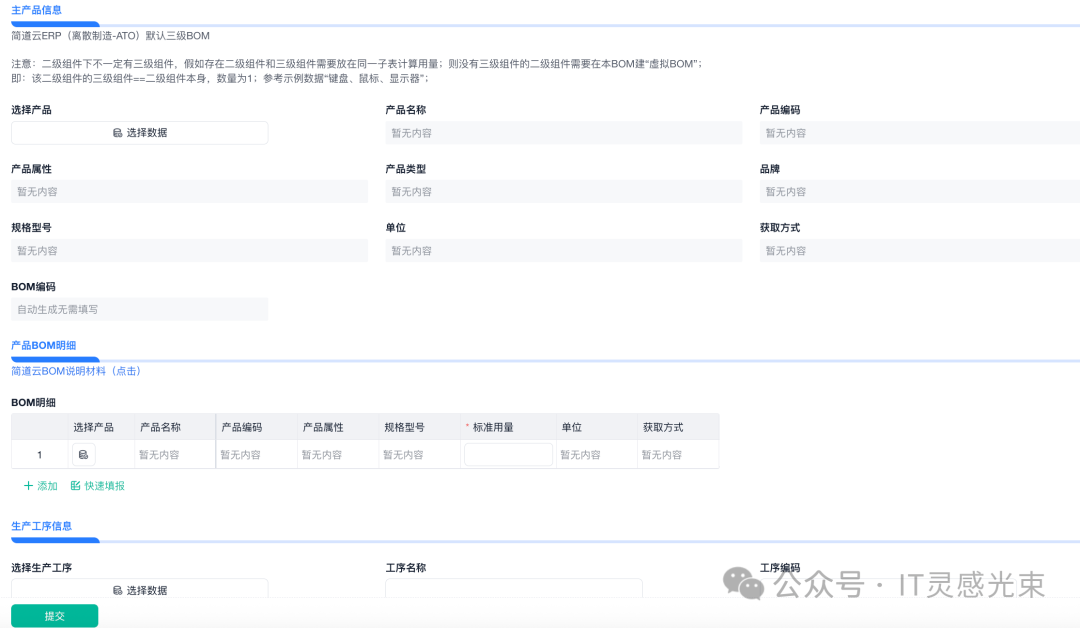The width and height of the screenshot is (1080, 628).
Task: Click the 获取方式 field in main product info
Action: 919,251
